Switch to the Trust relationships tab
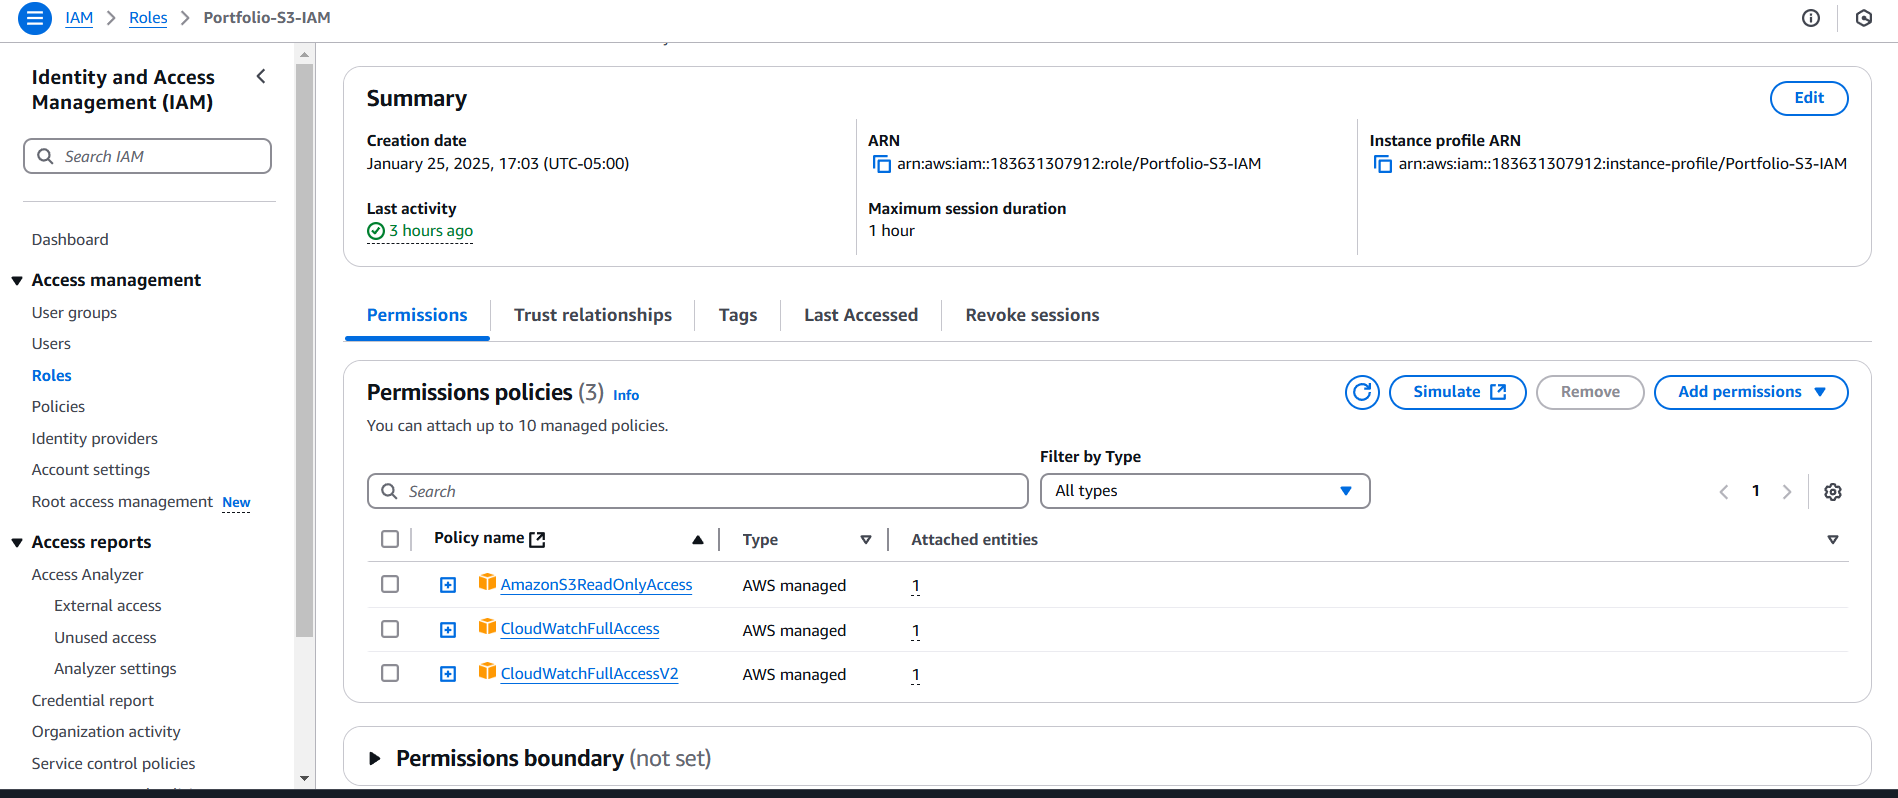This screenshot has width=1898, height=798. [593, 315]
